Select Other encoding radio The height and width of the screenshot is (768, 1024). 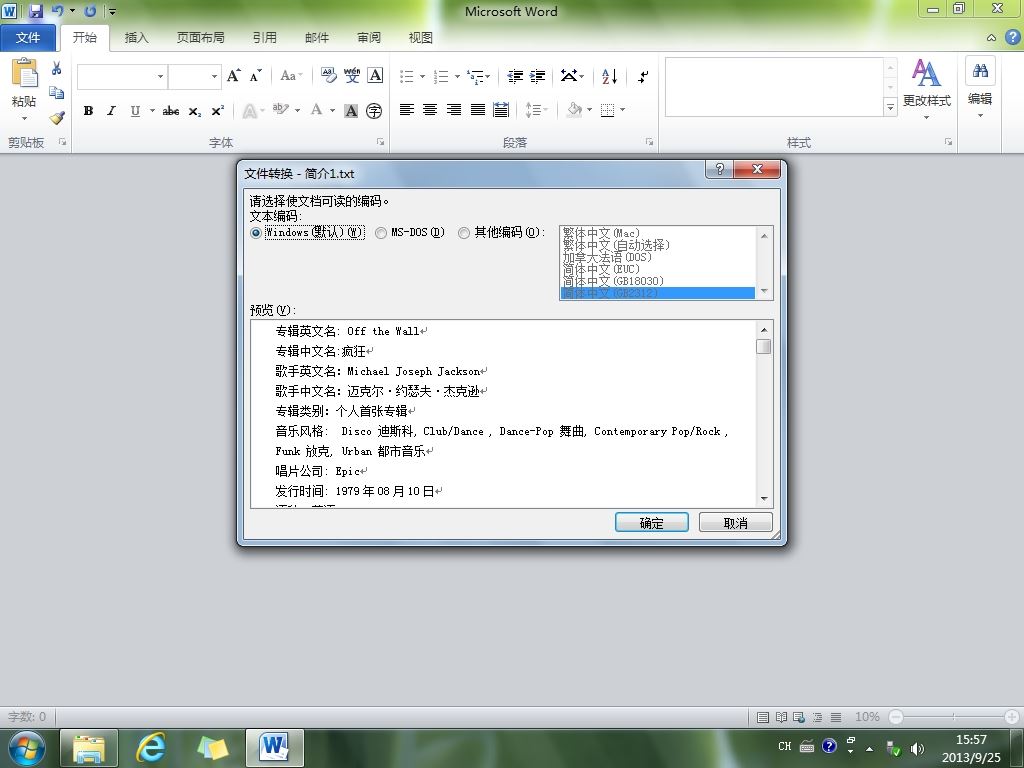point(464,233)
